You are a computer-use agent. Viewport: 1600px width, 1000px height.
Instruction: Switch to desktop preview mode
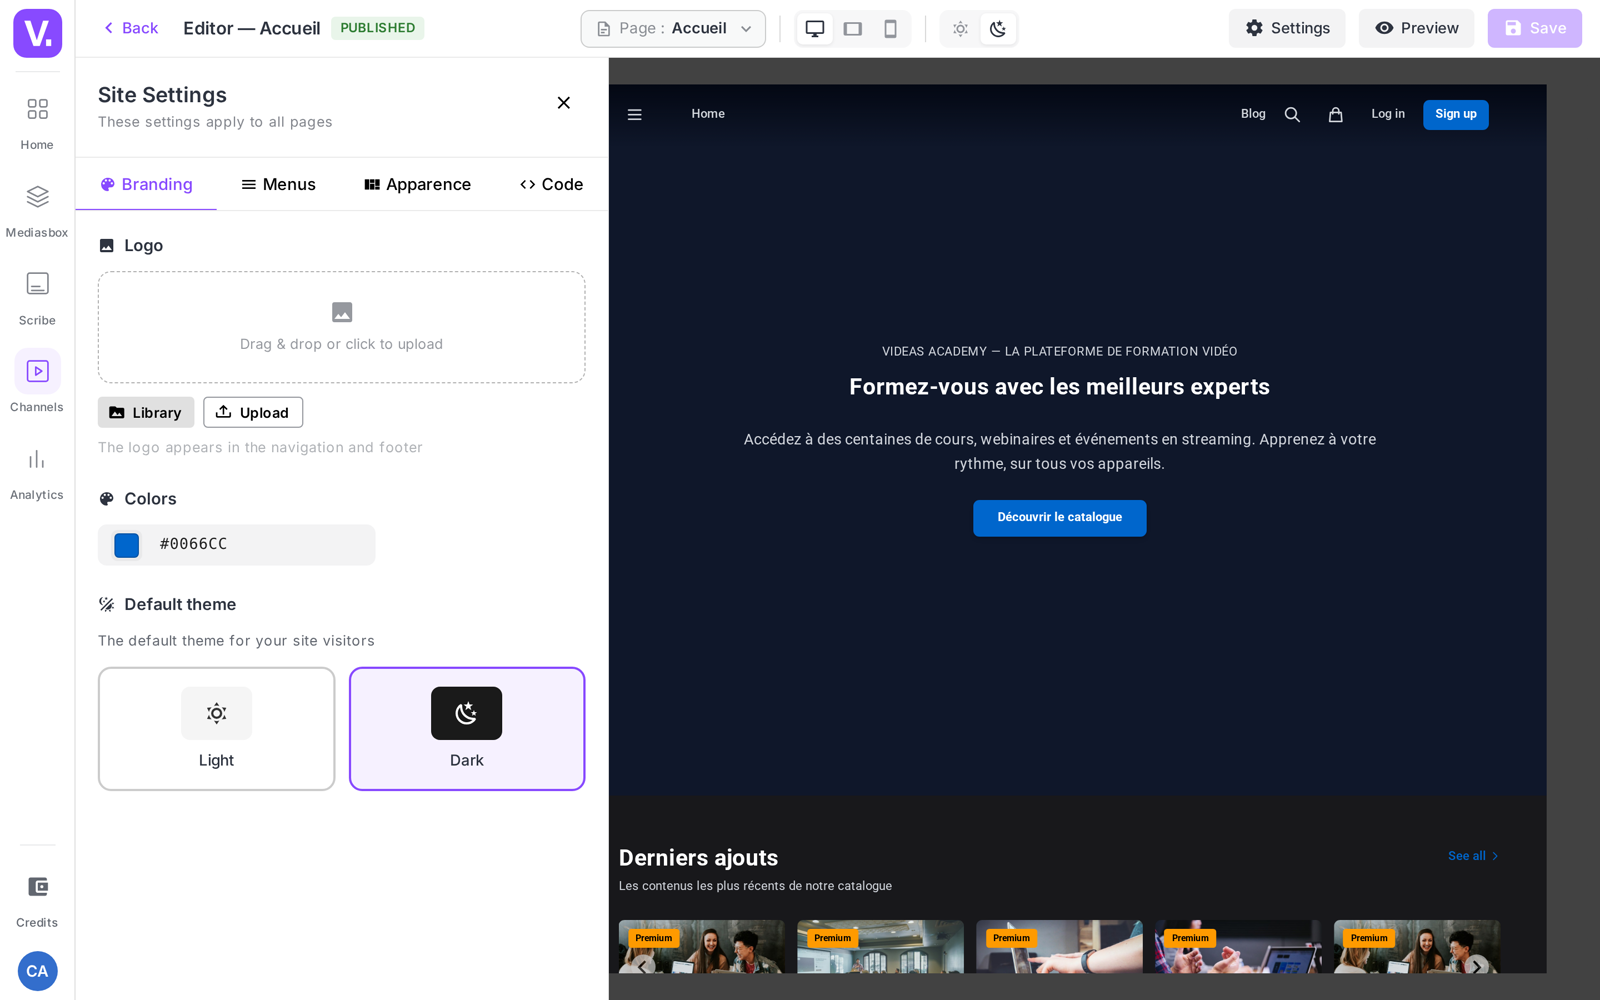pyautogui.click(x=815, y=29)
